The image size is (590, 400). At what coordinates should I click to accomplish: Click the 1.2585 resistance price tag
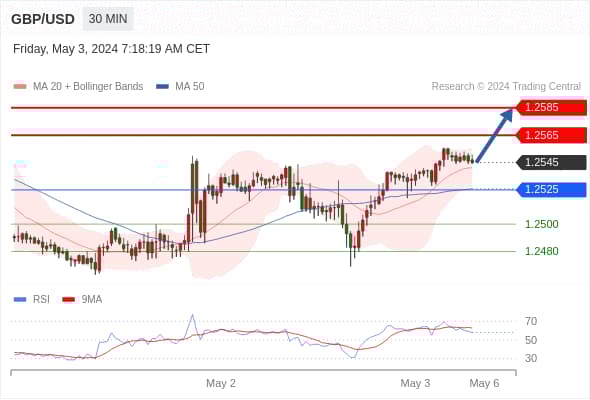[551, 108]
